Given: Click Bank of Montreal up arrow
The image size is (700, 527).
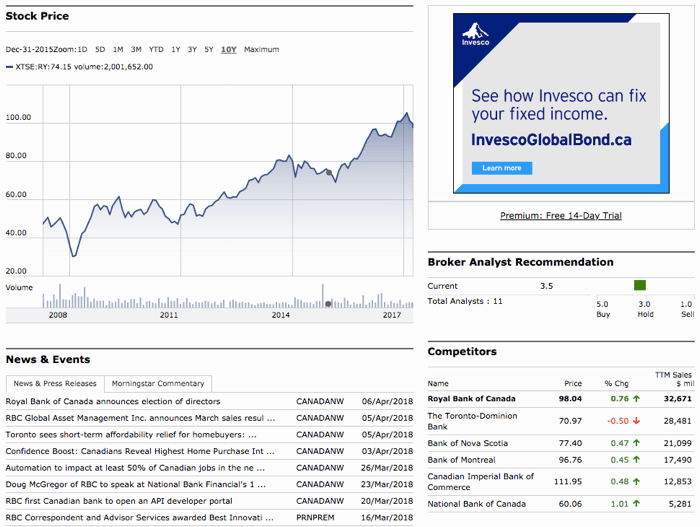Looking at the screenshot, I should pyautogui.click(x=637, y=460).
